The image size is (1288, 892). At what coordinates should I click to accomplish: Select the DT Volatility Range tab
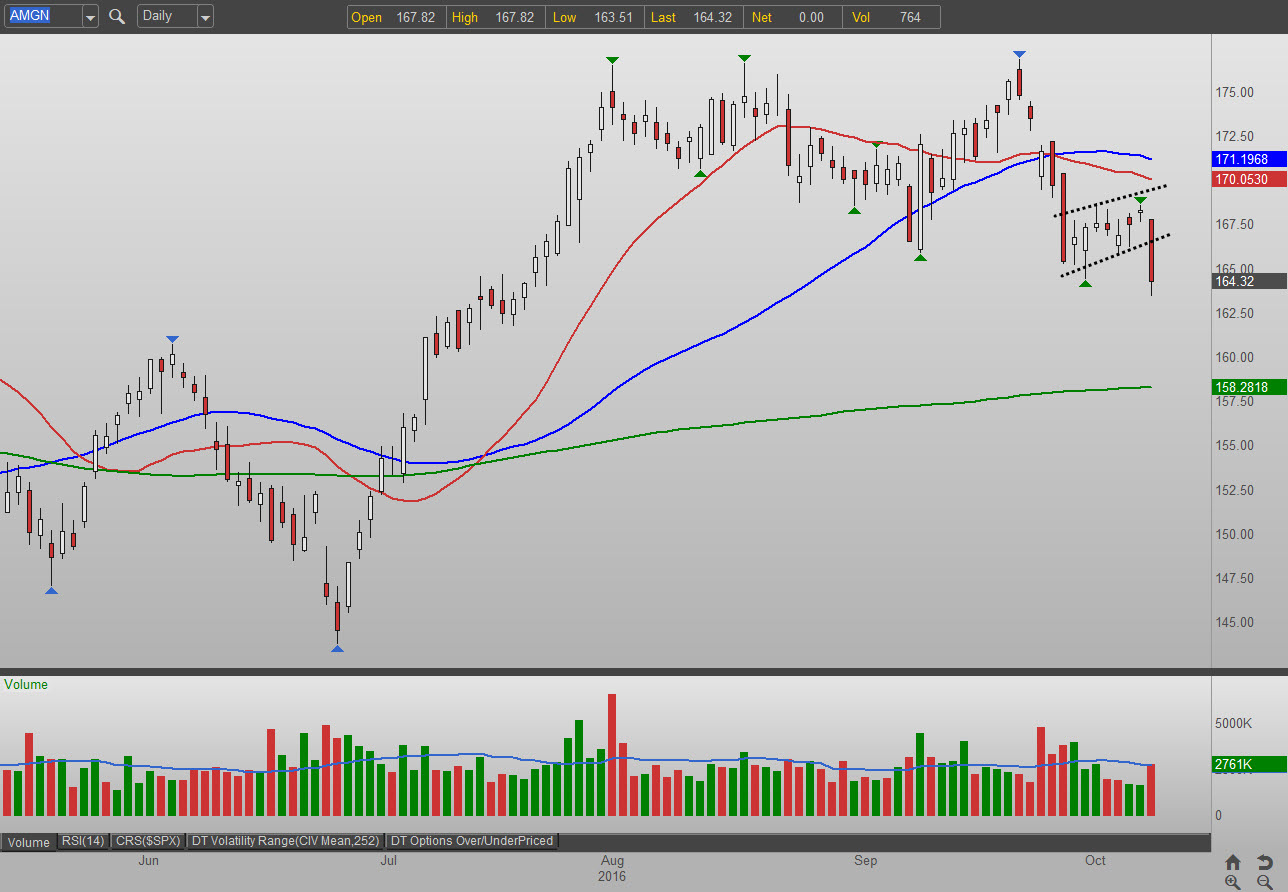tap(286, 841)
